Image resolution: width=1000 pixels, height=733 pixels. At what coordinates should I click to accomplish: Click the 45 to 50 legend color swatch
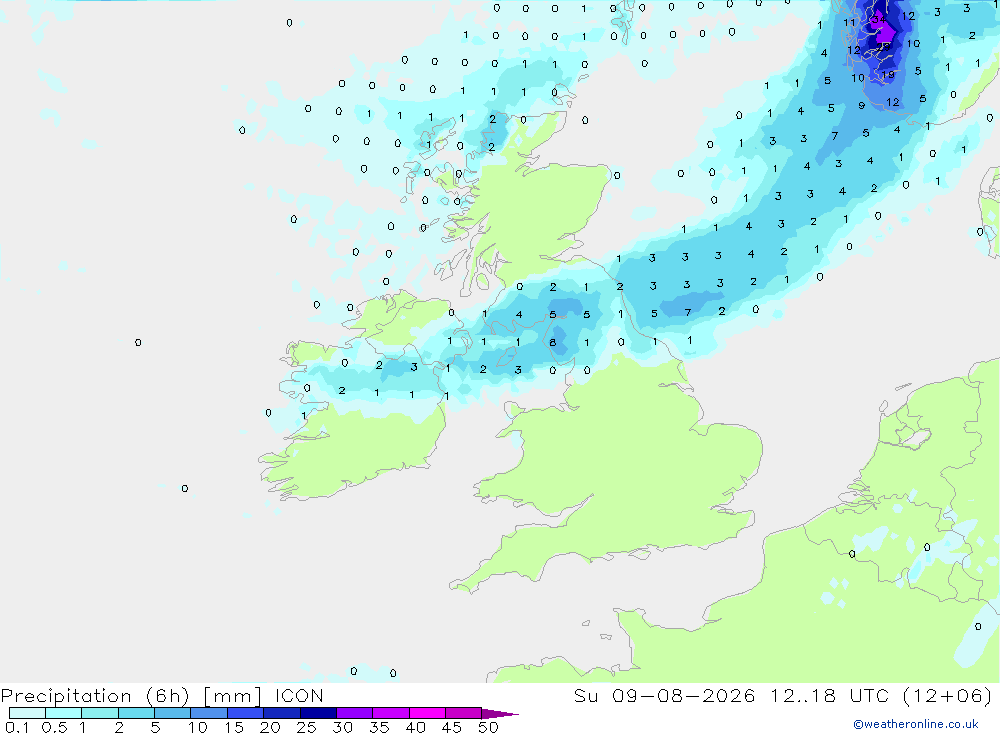[463, 713]
